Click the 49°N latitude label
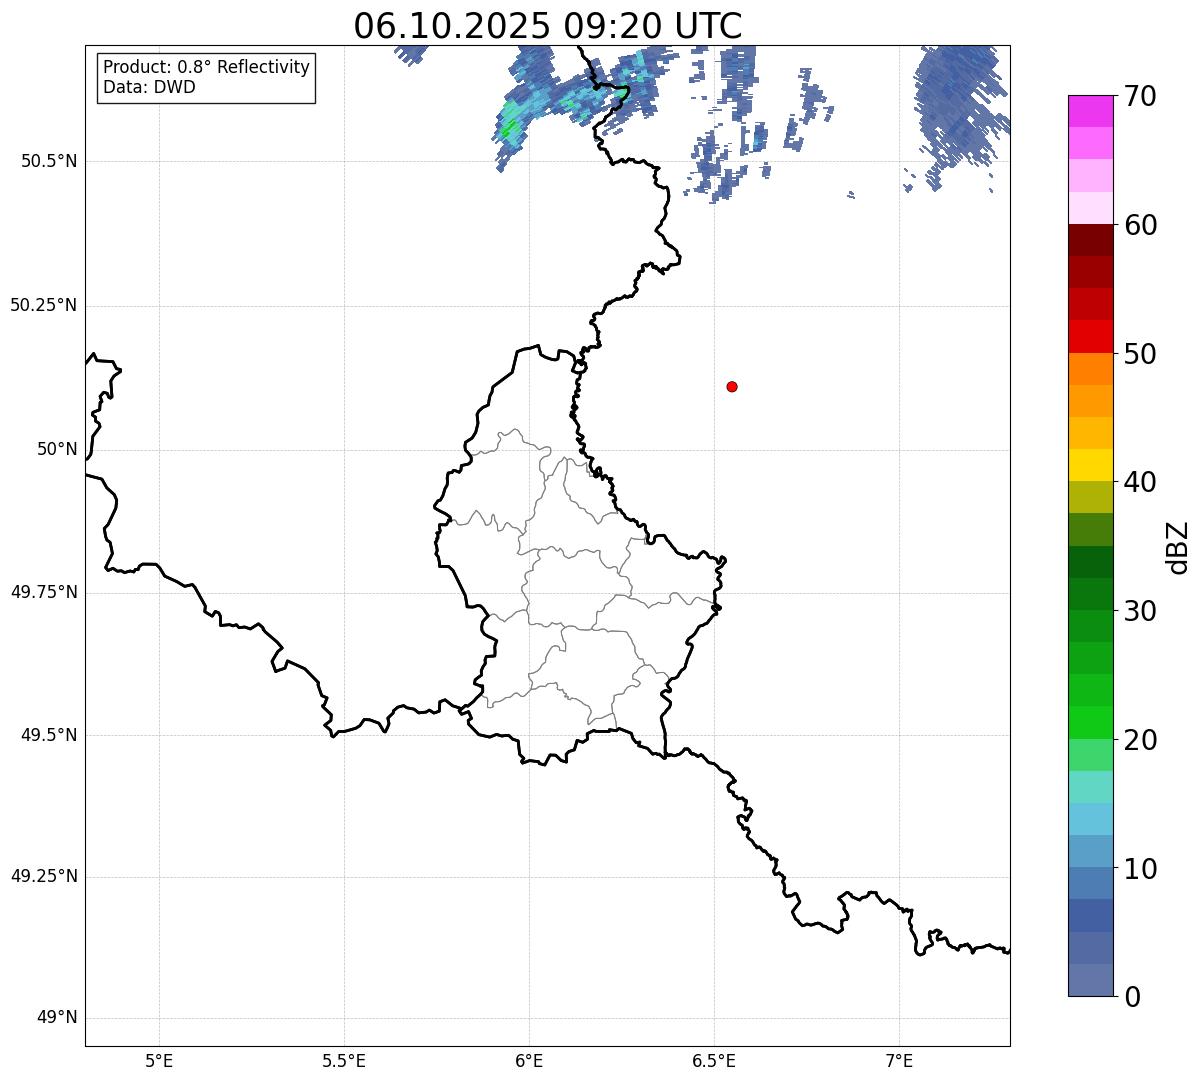Viewport: 1202px width, 1081px height. (57, 1018)
